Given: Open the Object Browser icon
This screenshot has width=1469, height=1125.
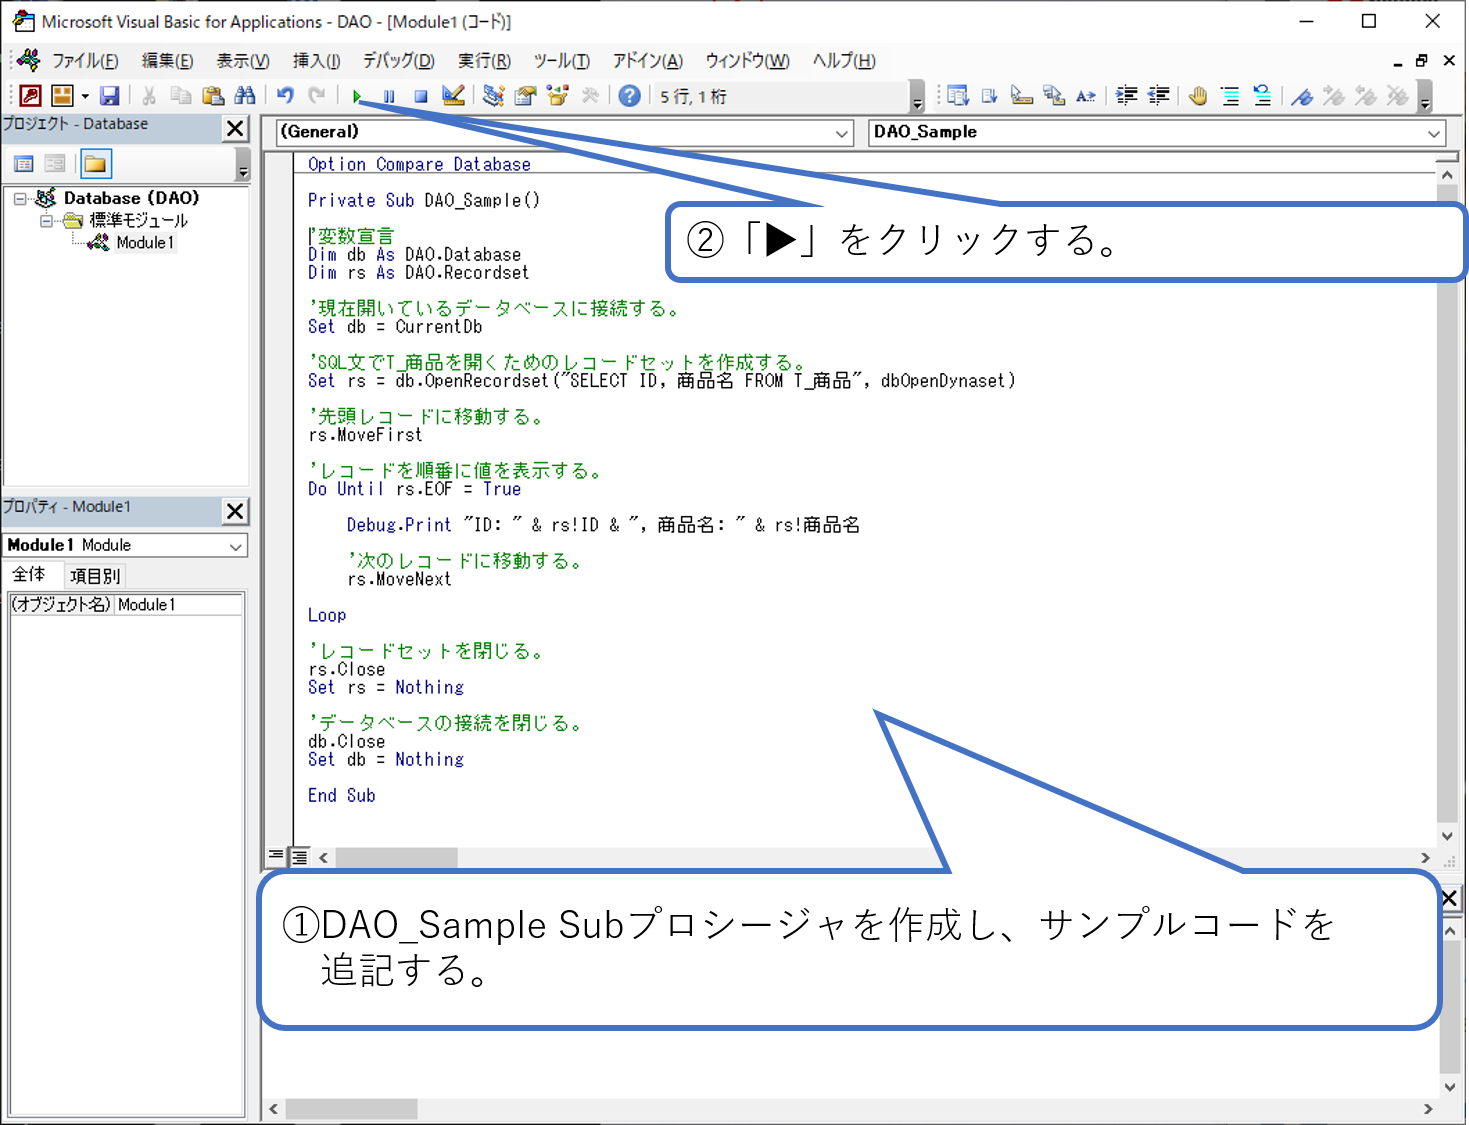Looking at the screenshot, I should pyautogui.click(x=556, y=95).
